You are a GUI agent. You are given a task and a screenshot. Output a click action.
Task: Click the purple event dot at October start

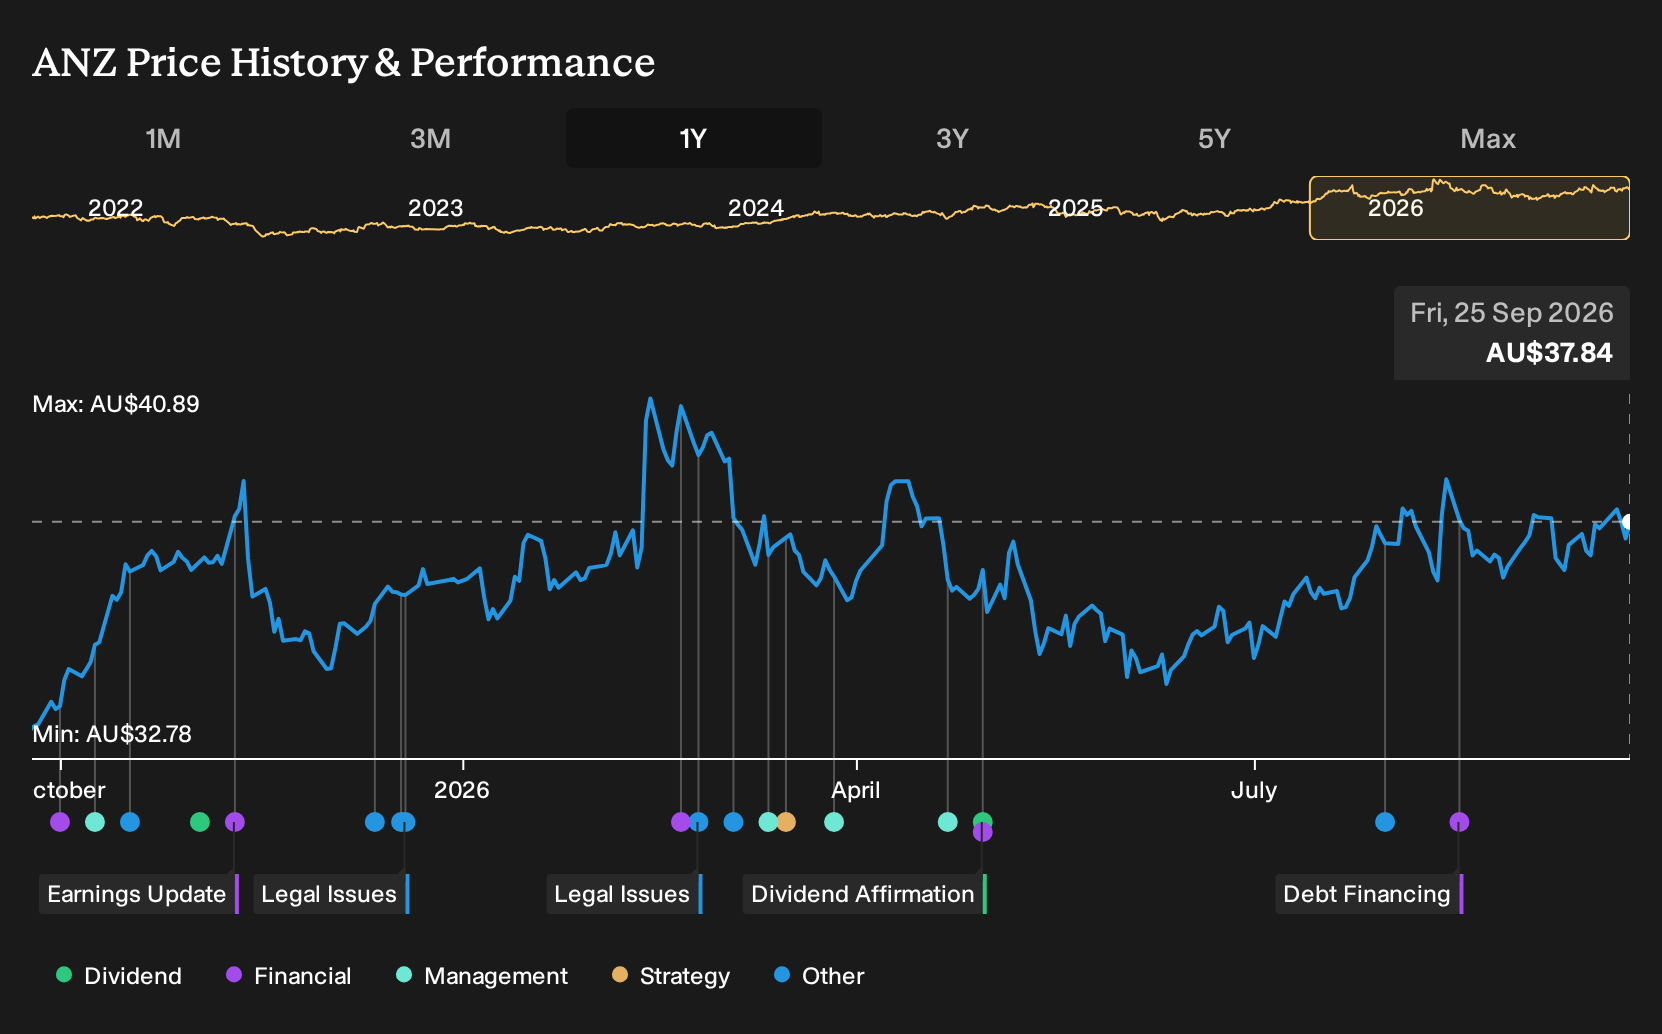(x=60, y=822)
